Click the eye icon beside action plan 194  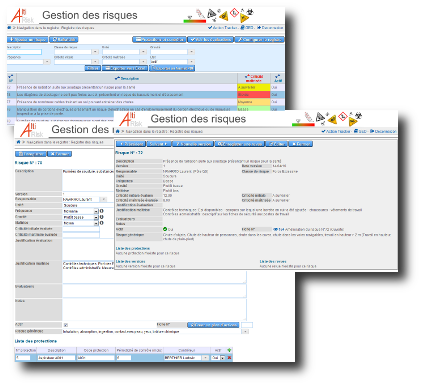pyautogui.click(x=276, y=229)
